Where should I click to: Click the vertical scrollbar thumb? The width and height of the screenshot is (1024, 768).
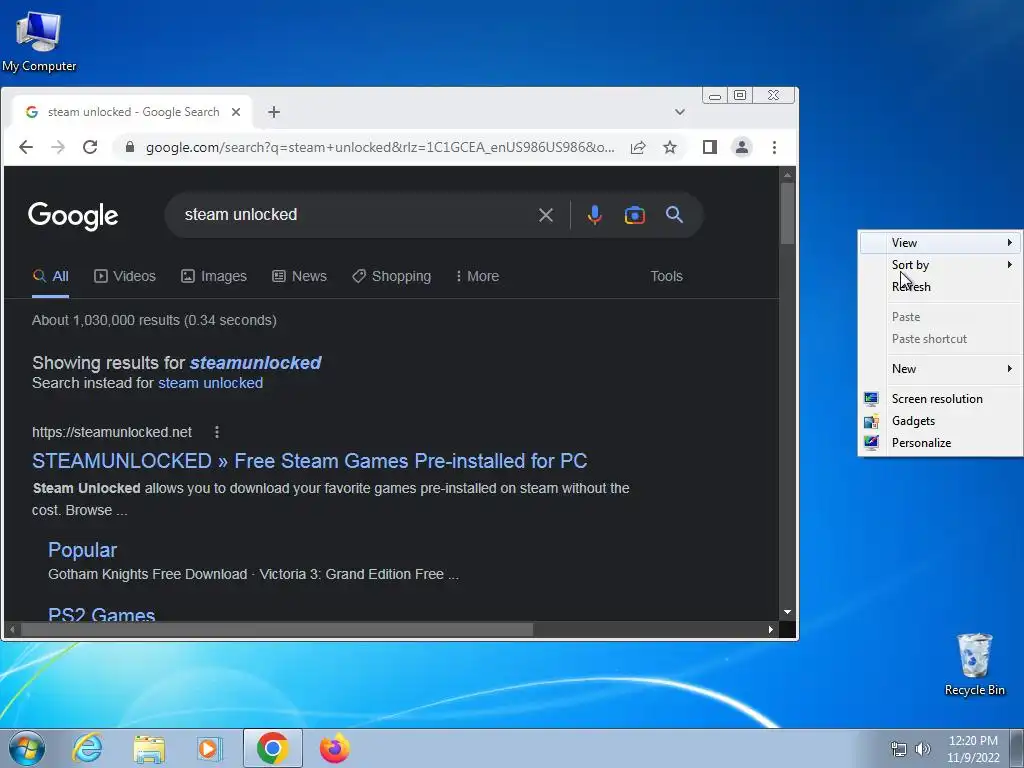click(787, 214)
